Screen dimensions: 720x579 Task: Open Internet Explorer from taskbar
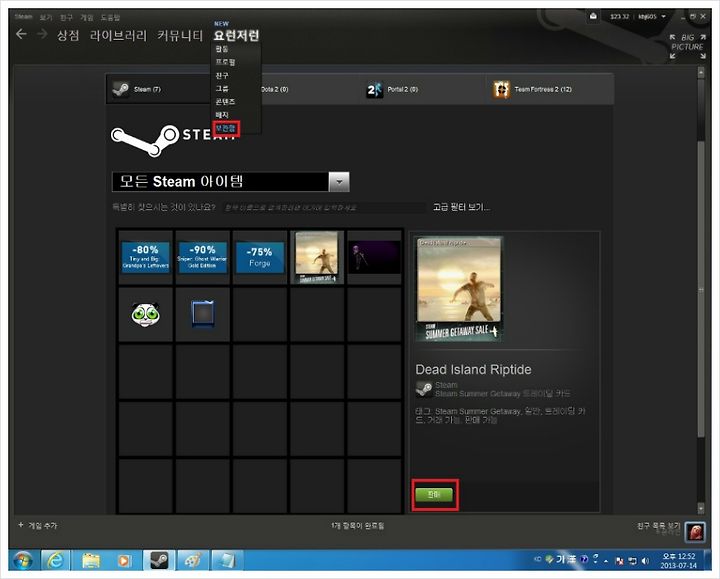click(x=55, y=560)
